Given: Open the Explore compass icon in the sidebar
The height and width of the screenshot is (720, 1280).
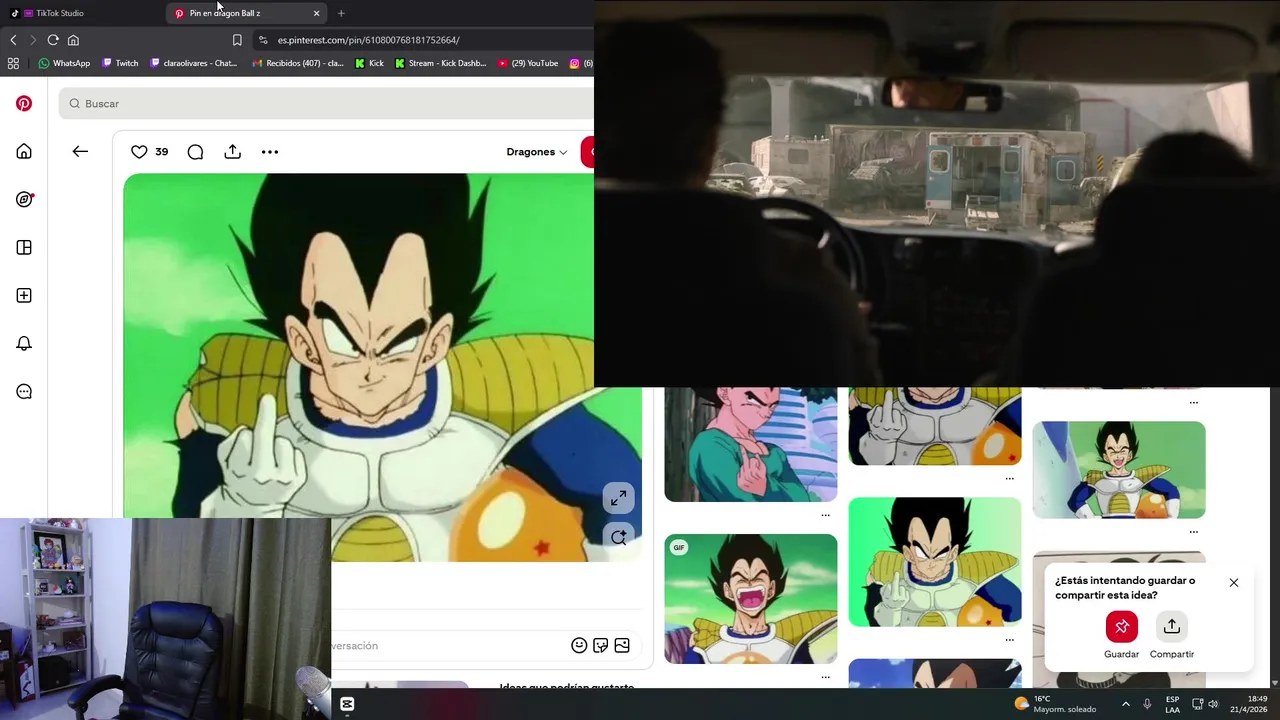Looking at the screenshot, I should click(24, 199).
